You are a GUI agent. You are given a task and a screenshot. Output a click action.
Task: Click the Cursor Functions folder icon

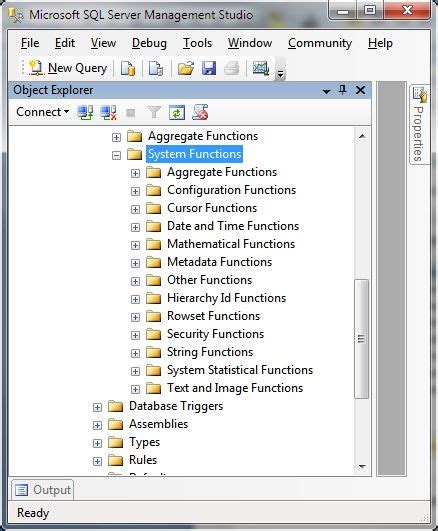153,208
